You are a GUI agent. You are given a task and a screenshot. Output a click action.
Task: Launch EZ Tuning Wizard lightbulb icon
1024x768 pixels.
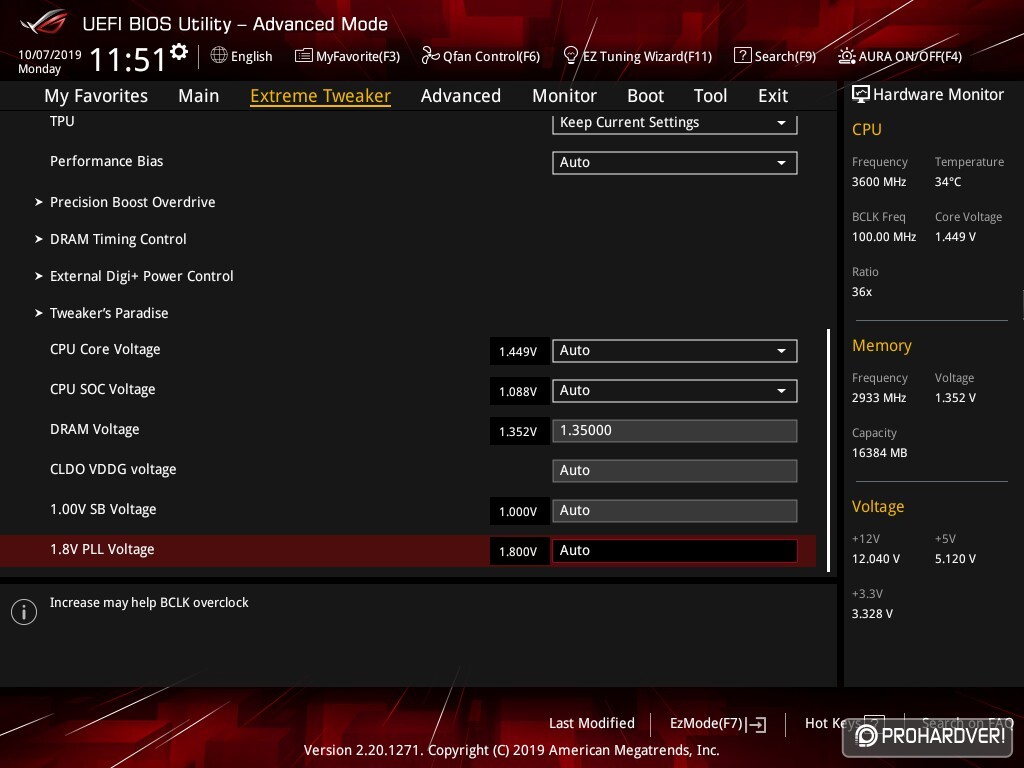(570, 56)
